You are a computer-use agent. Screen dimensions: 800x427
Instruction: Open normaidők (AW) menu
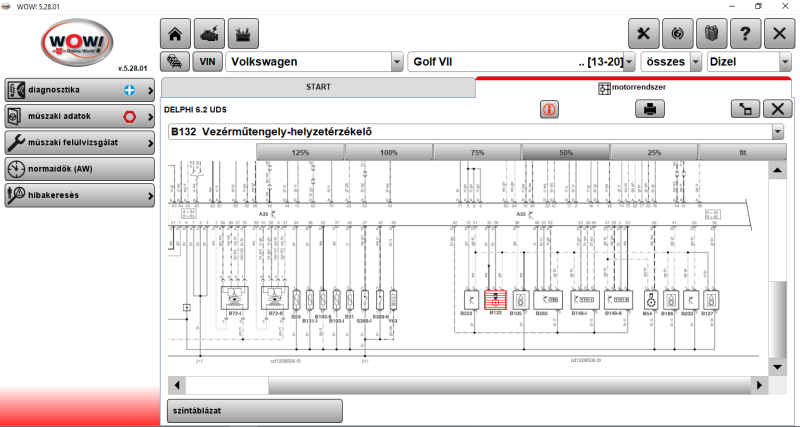80,169
